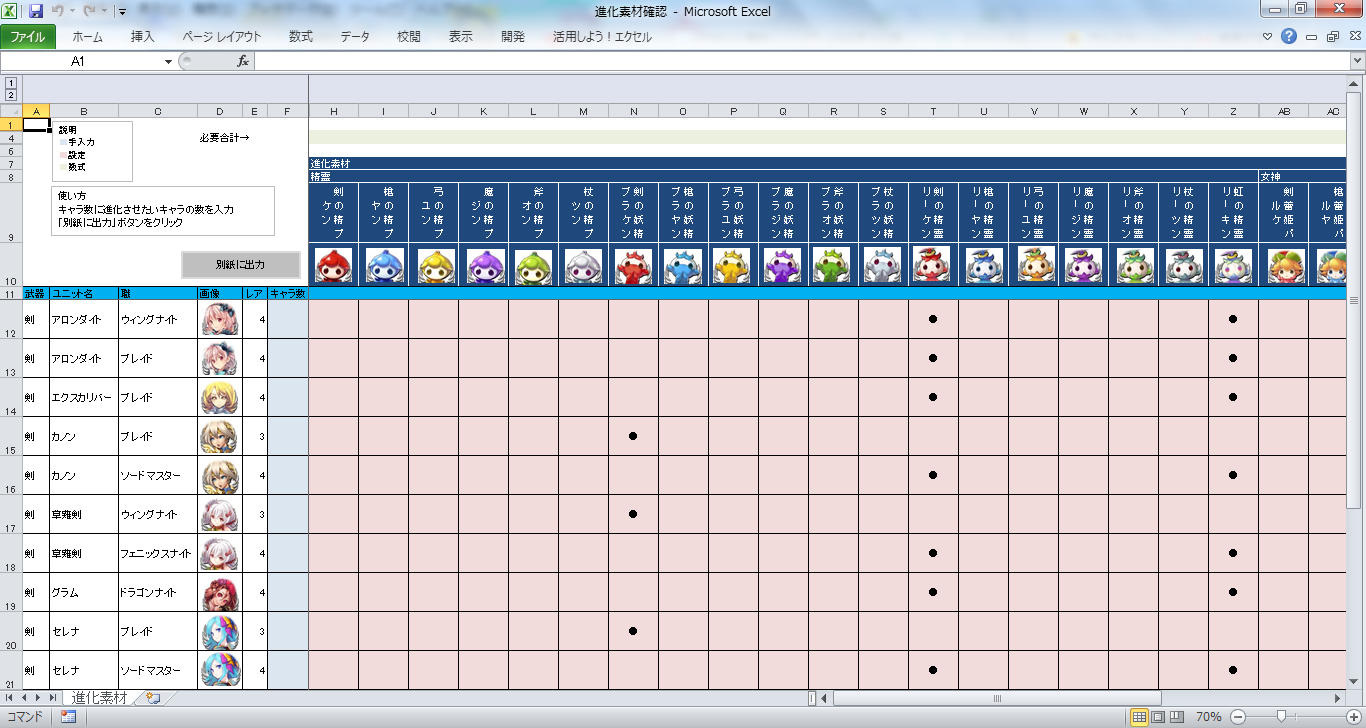Screen dimensions: 1366x728
Task: Select the white staff spirit icon in column M
Action: click(584, 265)
